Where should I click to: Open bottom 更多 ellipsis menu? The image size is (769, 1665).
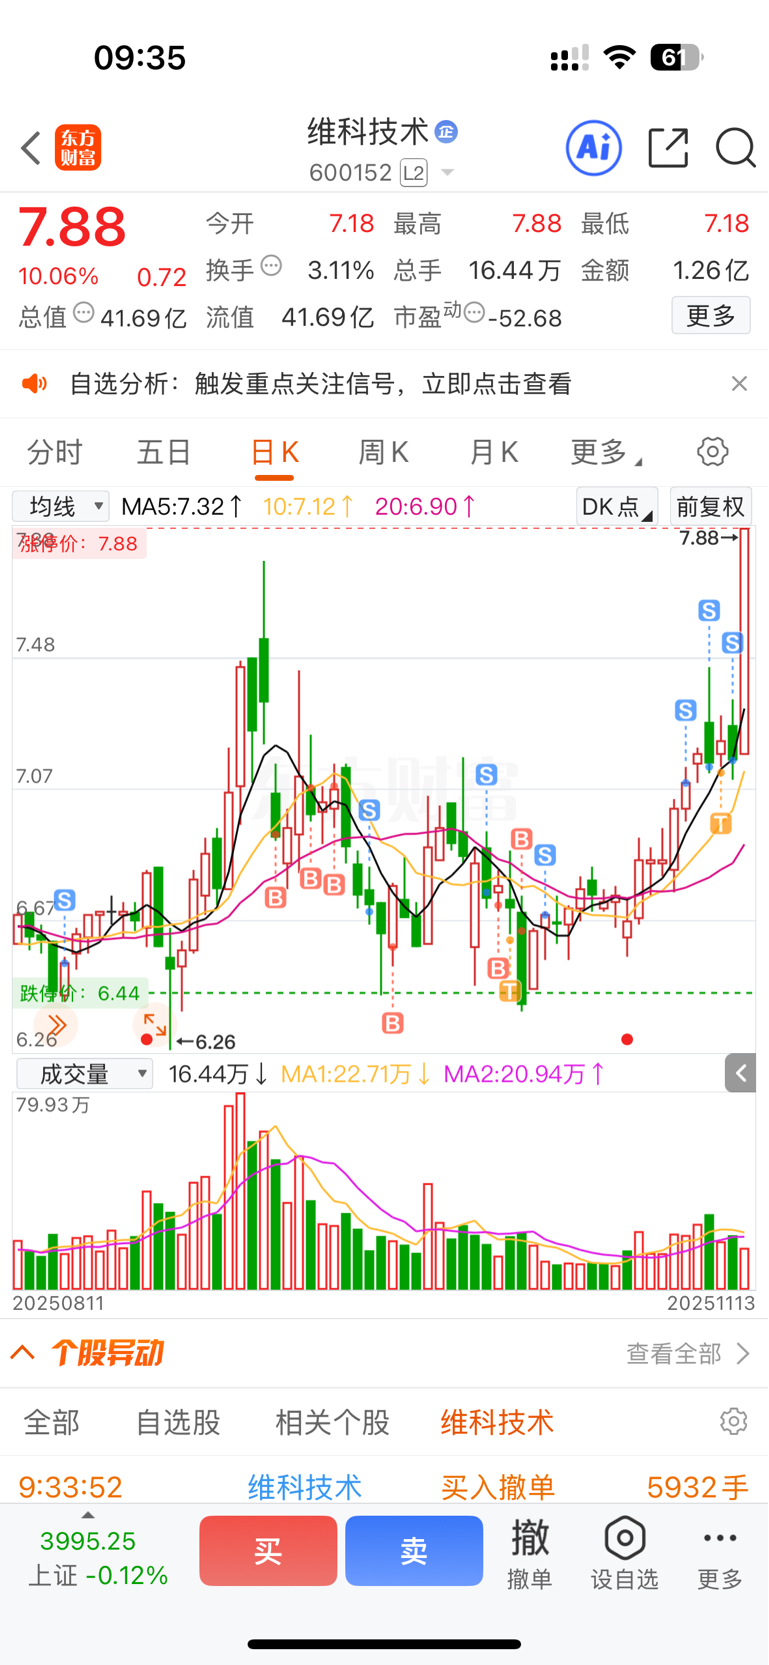coord(720,1553)
